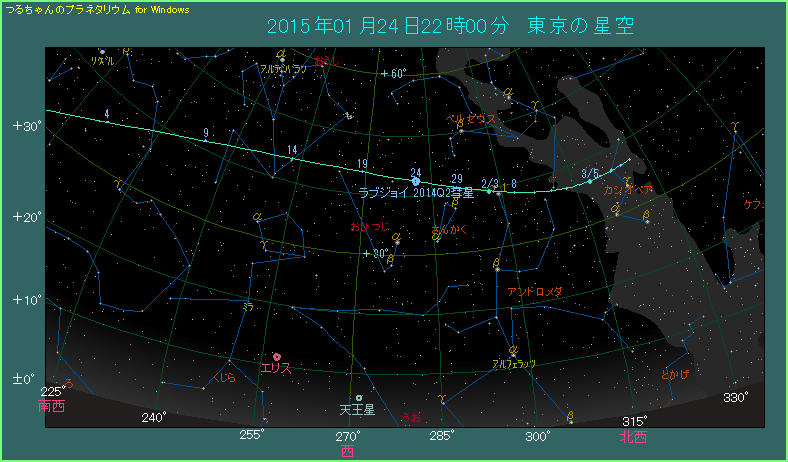Screen dimensions: 788x462
Task: Select the Alpheratz (アルフェラッツ) star
Action: point(513,352)
